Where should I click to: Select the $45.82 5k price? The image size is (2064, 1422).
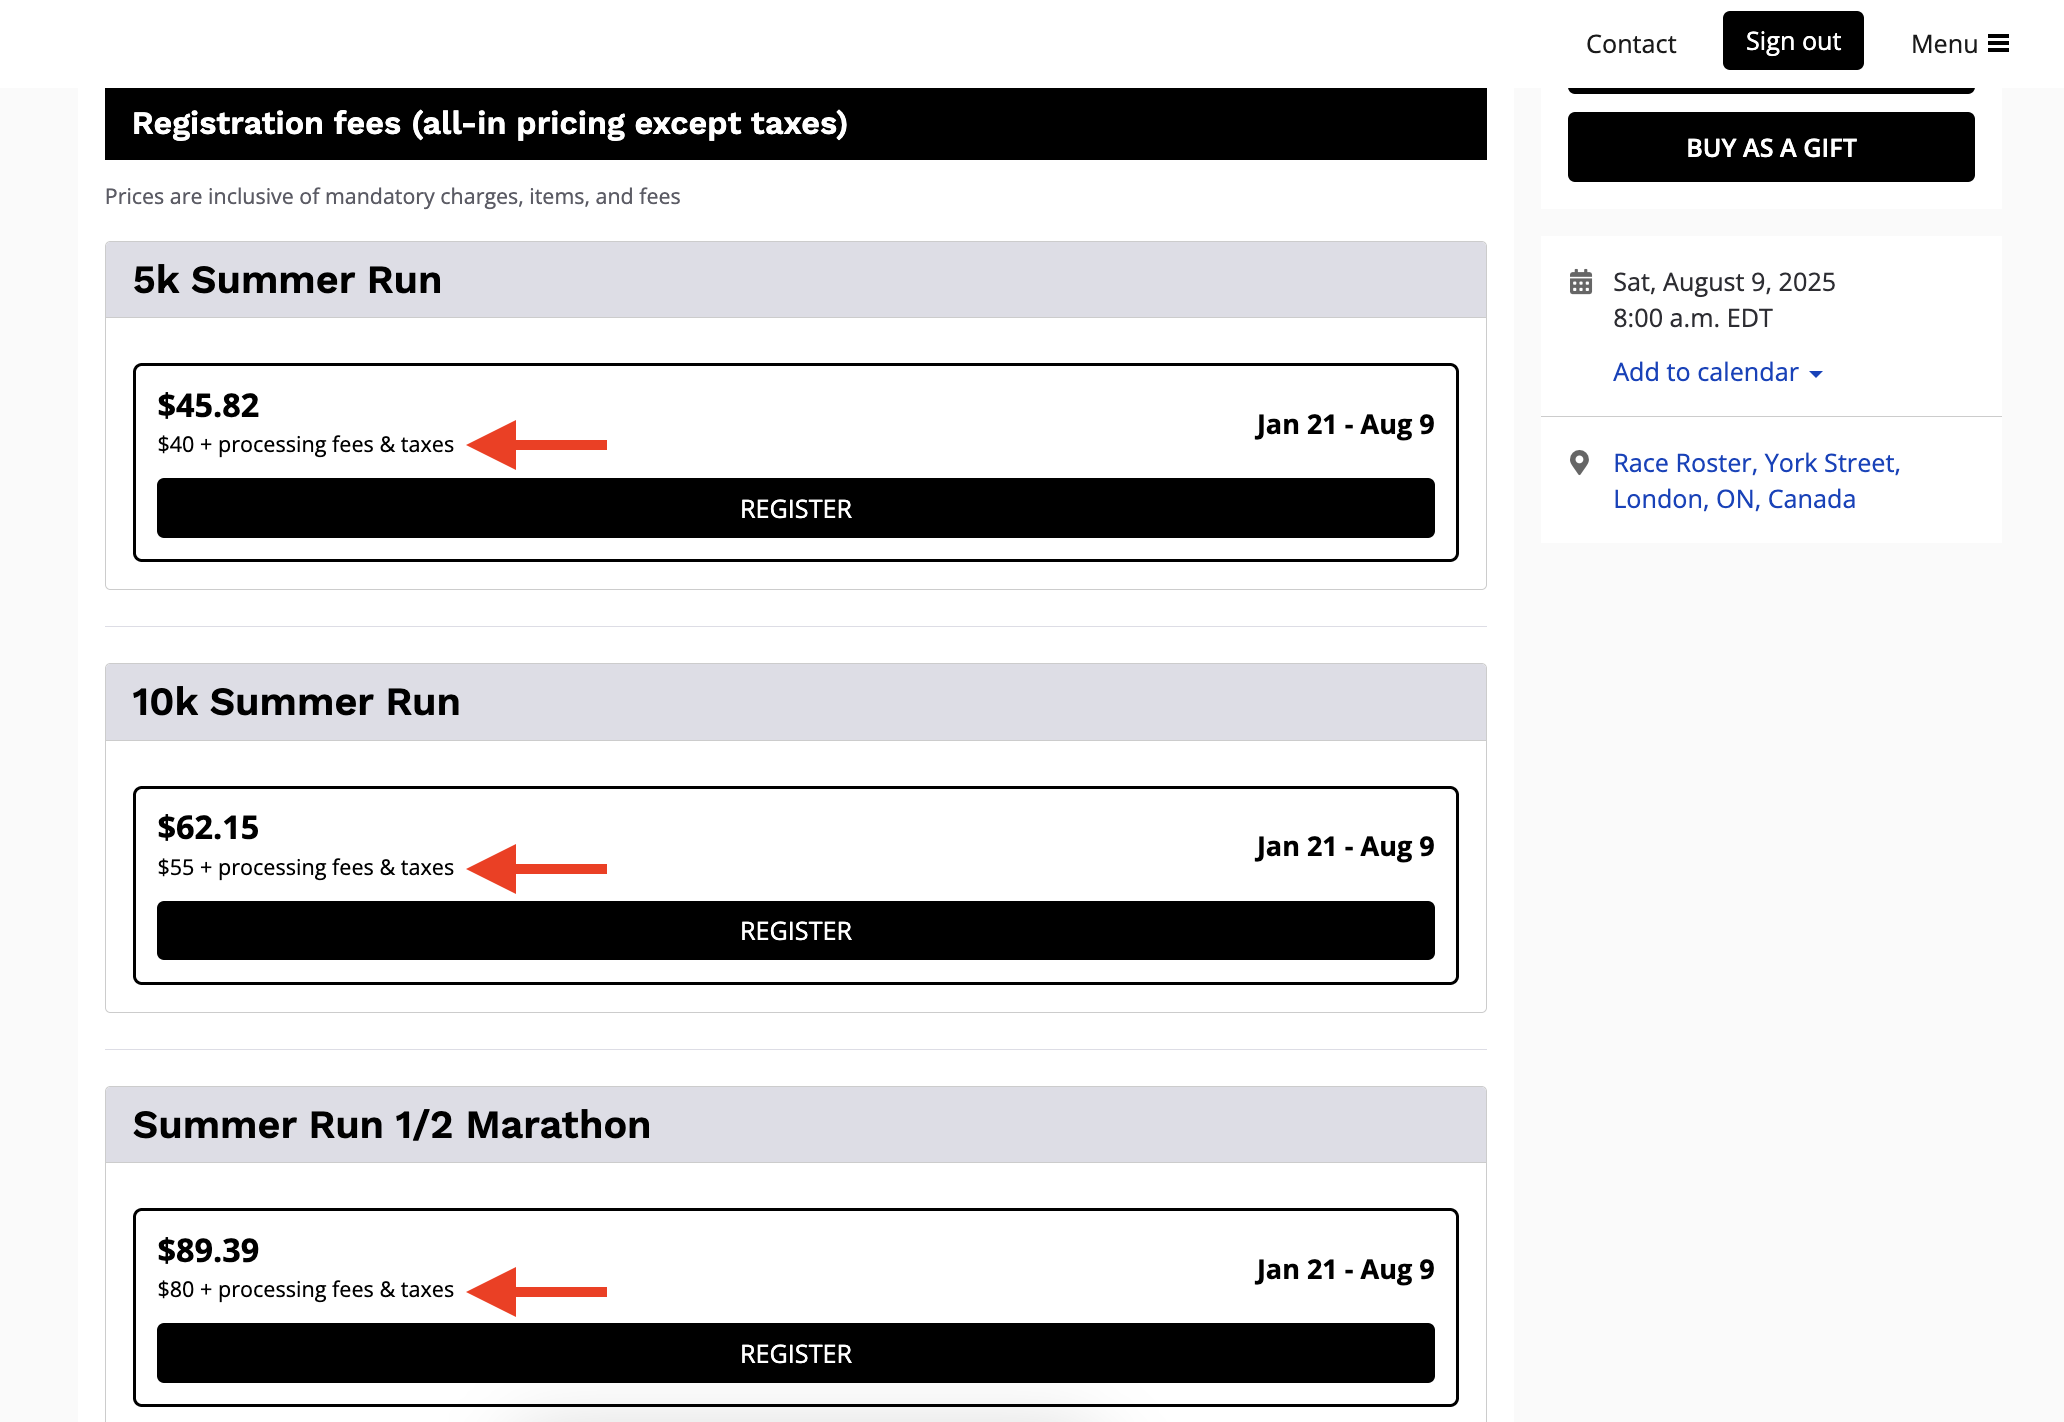click(208, 405)
